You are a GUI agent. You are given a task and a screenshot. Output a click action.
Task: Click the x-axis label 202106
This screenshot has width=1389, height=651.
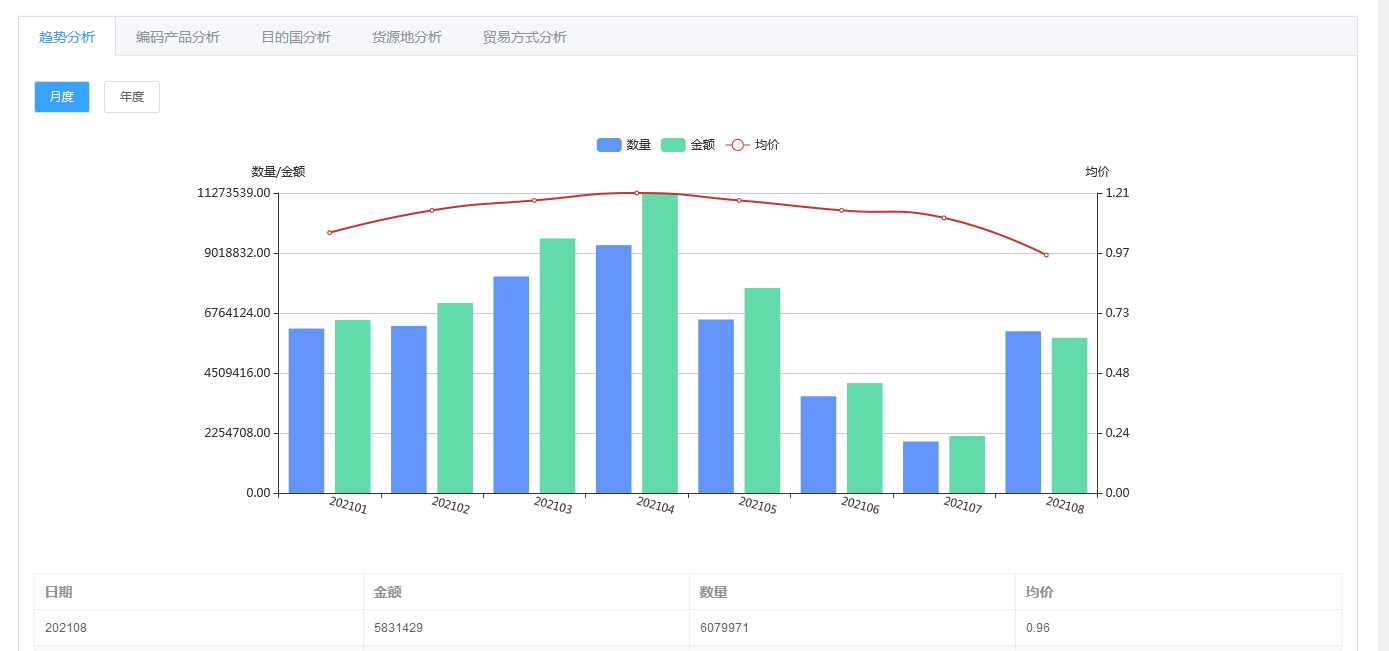pos(860,505)
